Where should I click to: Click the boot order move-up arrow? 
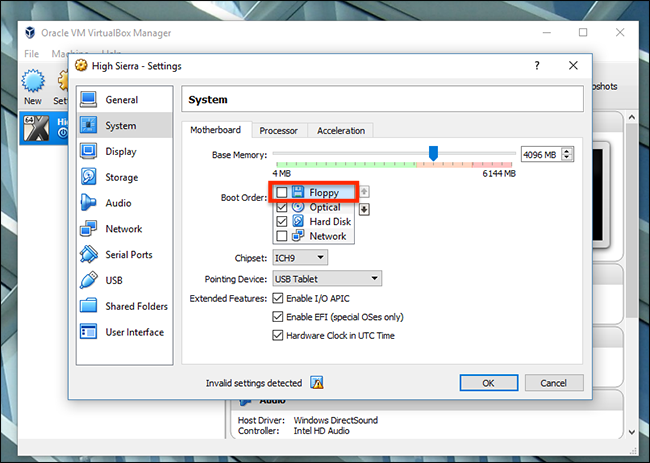coord(364,192)
